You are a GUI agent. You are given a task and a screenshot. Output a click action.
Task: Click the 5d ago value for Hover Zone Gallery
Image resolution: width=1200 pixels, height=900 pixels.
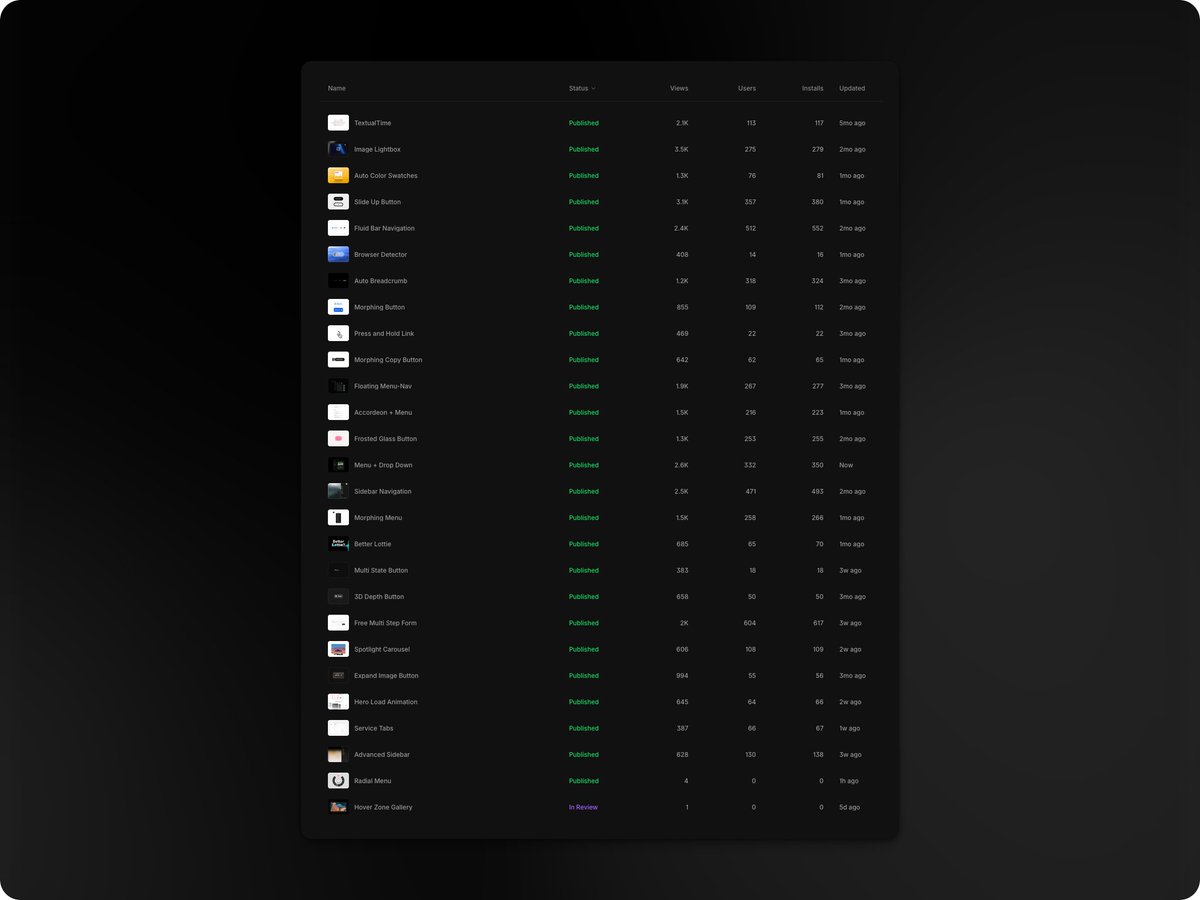coord(850,807)
